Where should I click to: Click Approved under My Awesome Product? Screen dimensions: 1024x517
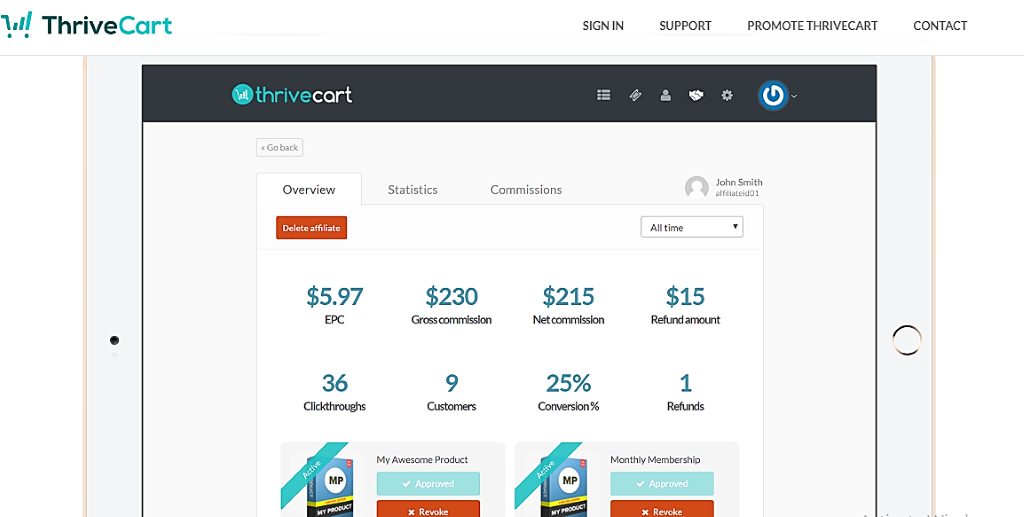coord(428,484)
